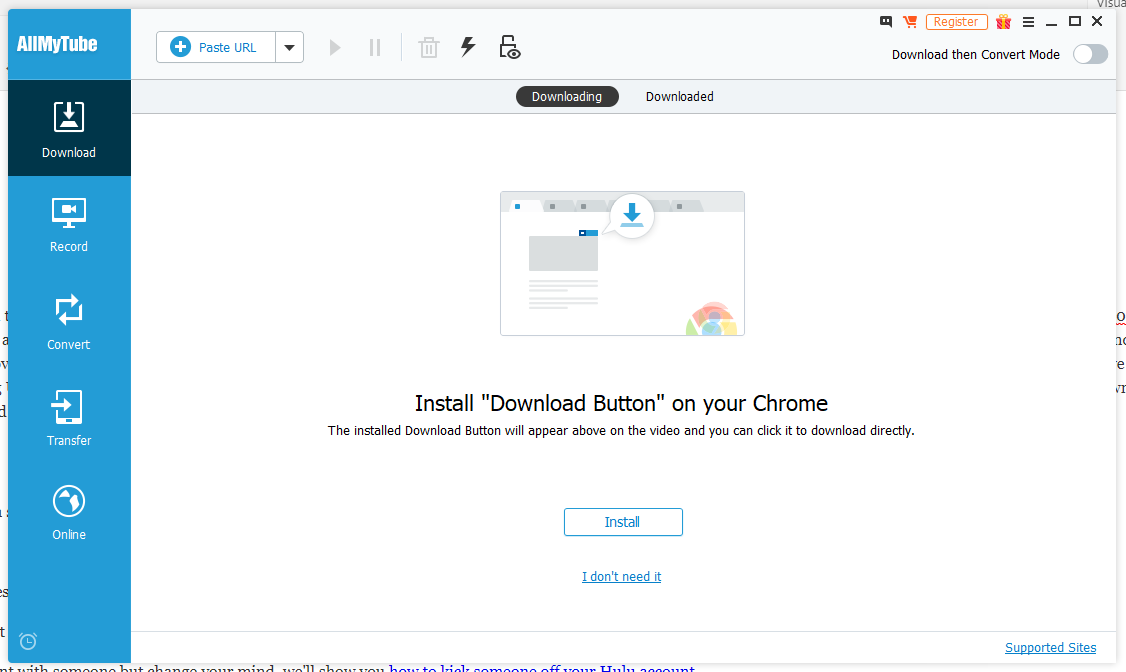
Task: Click the Chrome extension illustration
Action: 623,263
